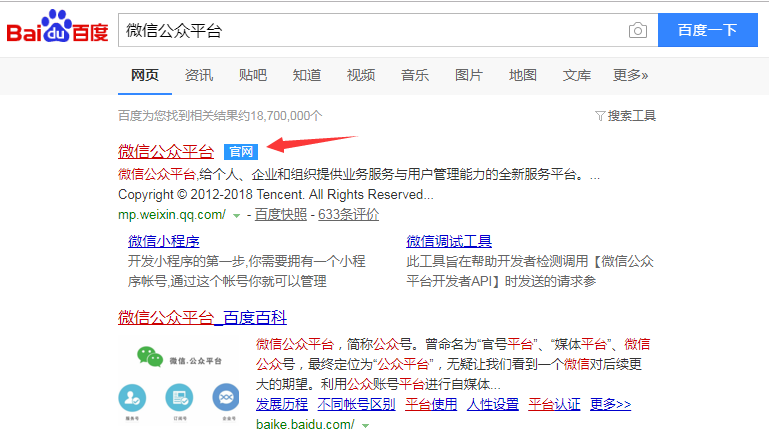The width and height of the screenshot is (769, 446).
Task: Click the Baidu logo
Action: (57, 26)
